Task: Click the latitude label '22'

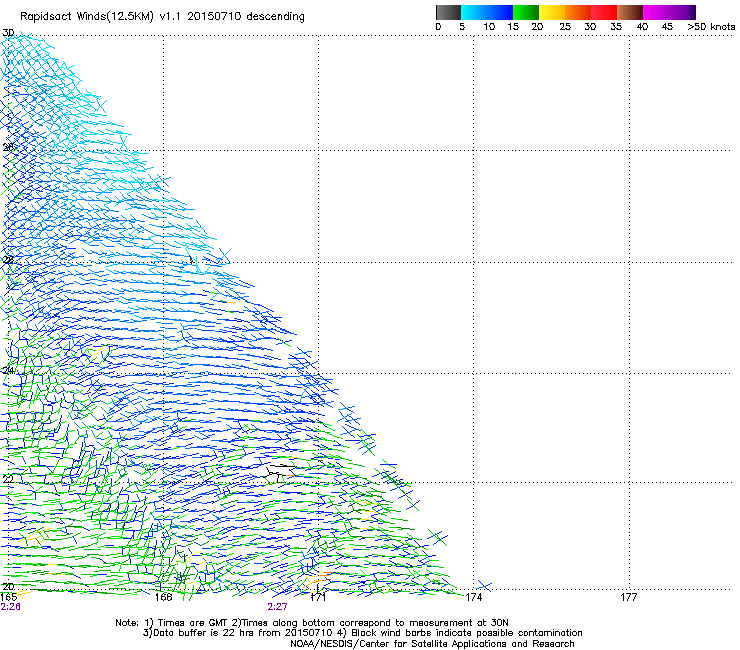Action: pos(8,479)
